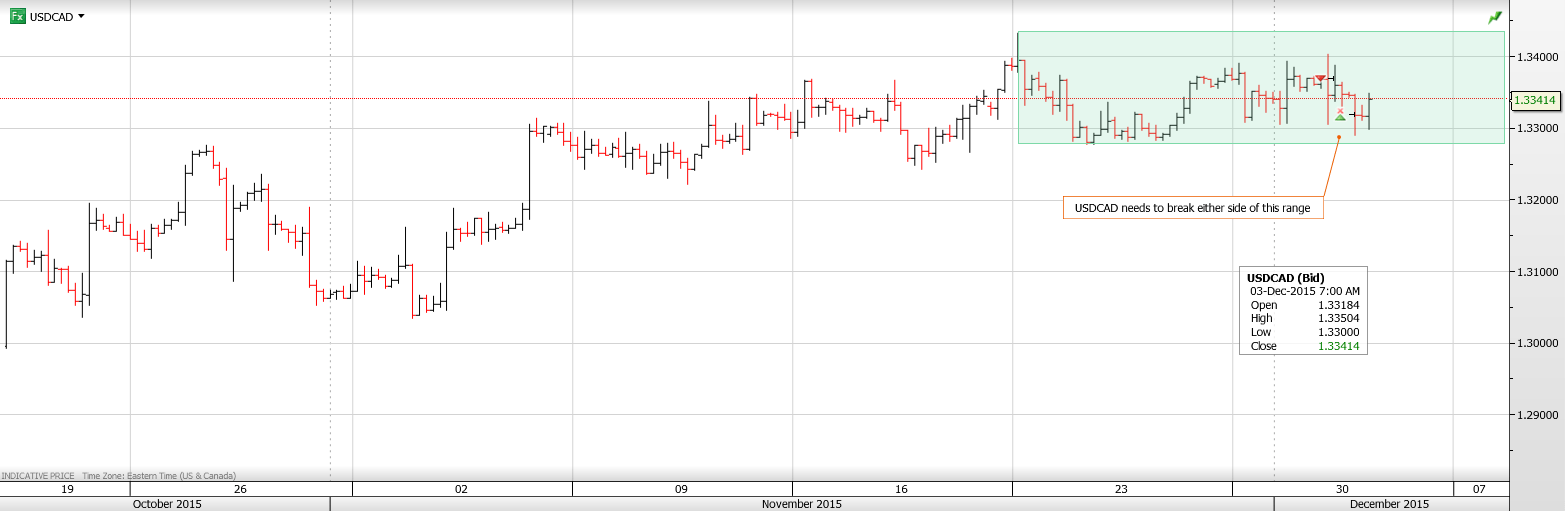Screen dimensions: 1565x511
Task: Click the 1.33414 current price label
Action: click(x=1534, y=100)
